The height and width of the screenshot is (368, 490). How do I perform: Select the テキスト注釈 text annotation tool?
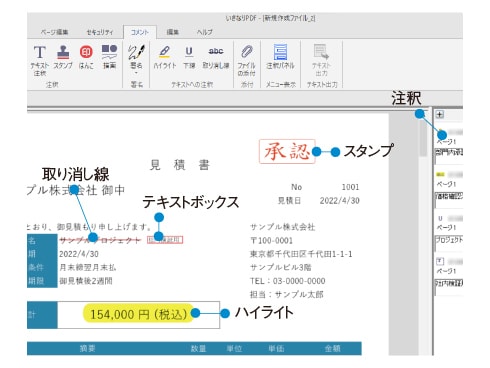pos(40,60)
